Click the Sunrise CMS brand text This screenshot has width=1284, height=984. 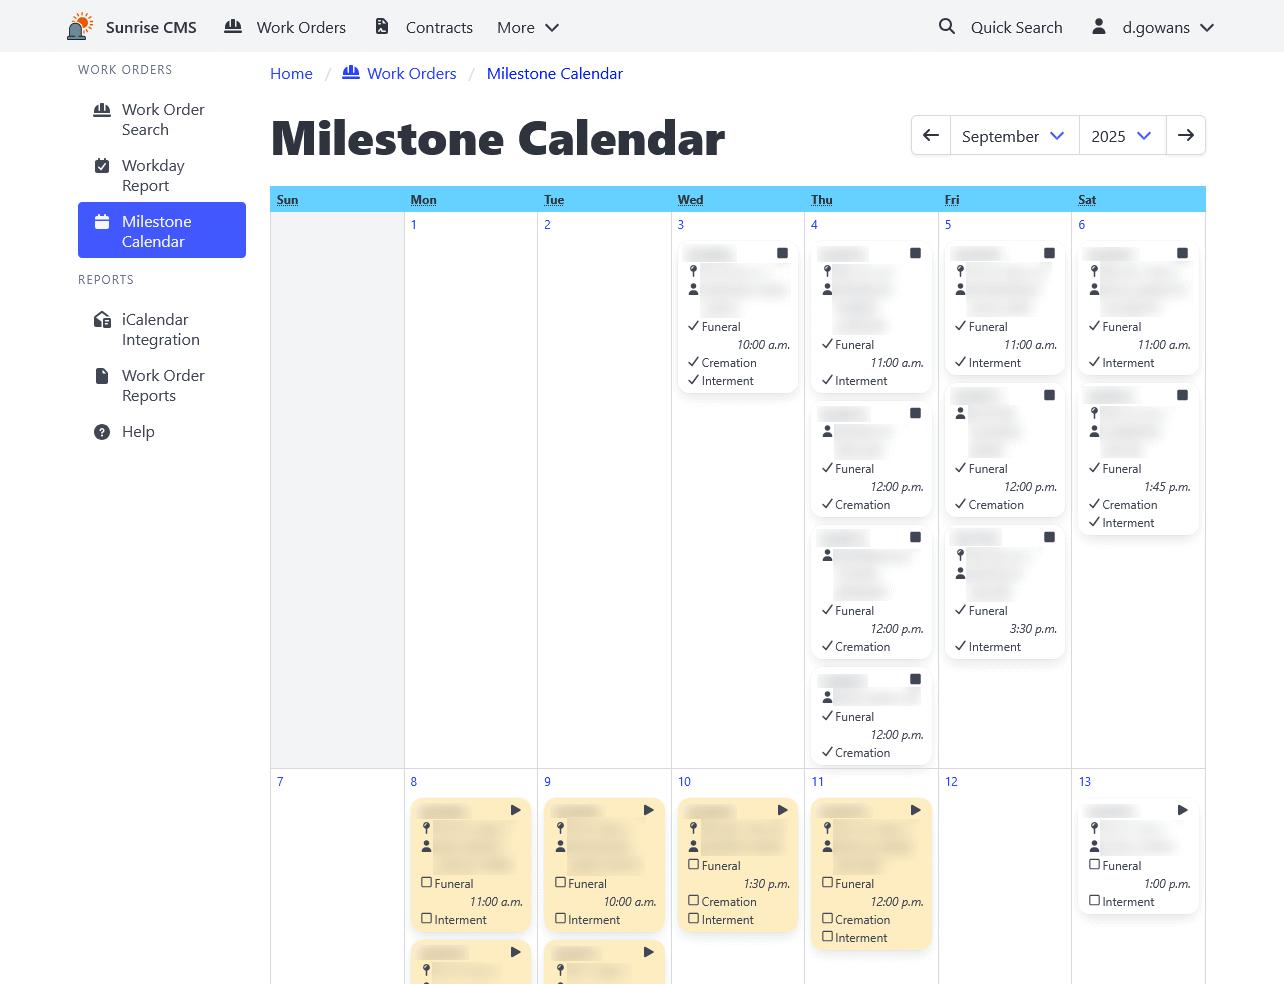coord(151,27)
